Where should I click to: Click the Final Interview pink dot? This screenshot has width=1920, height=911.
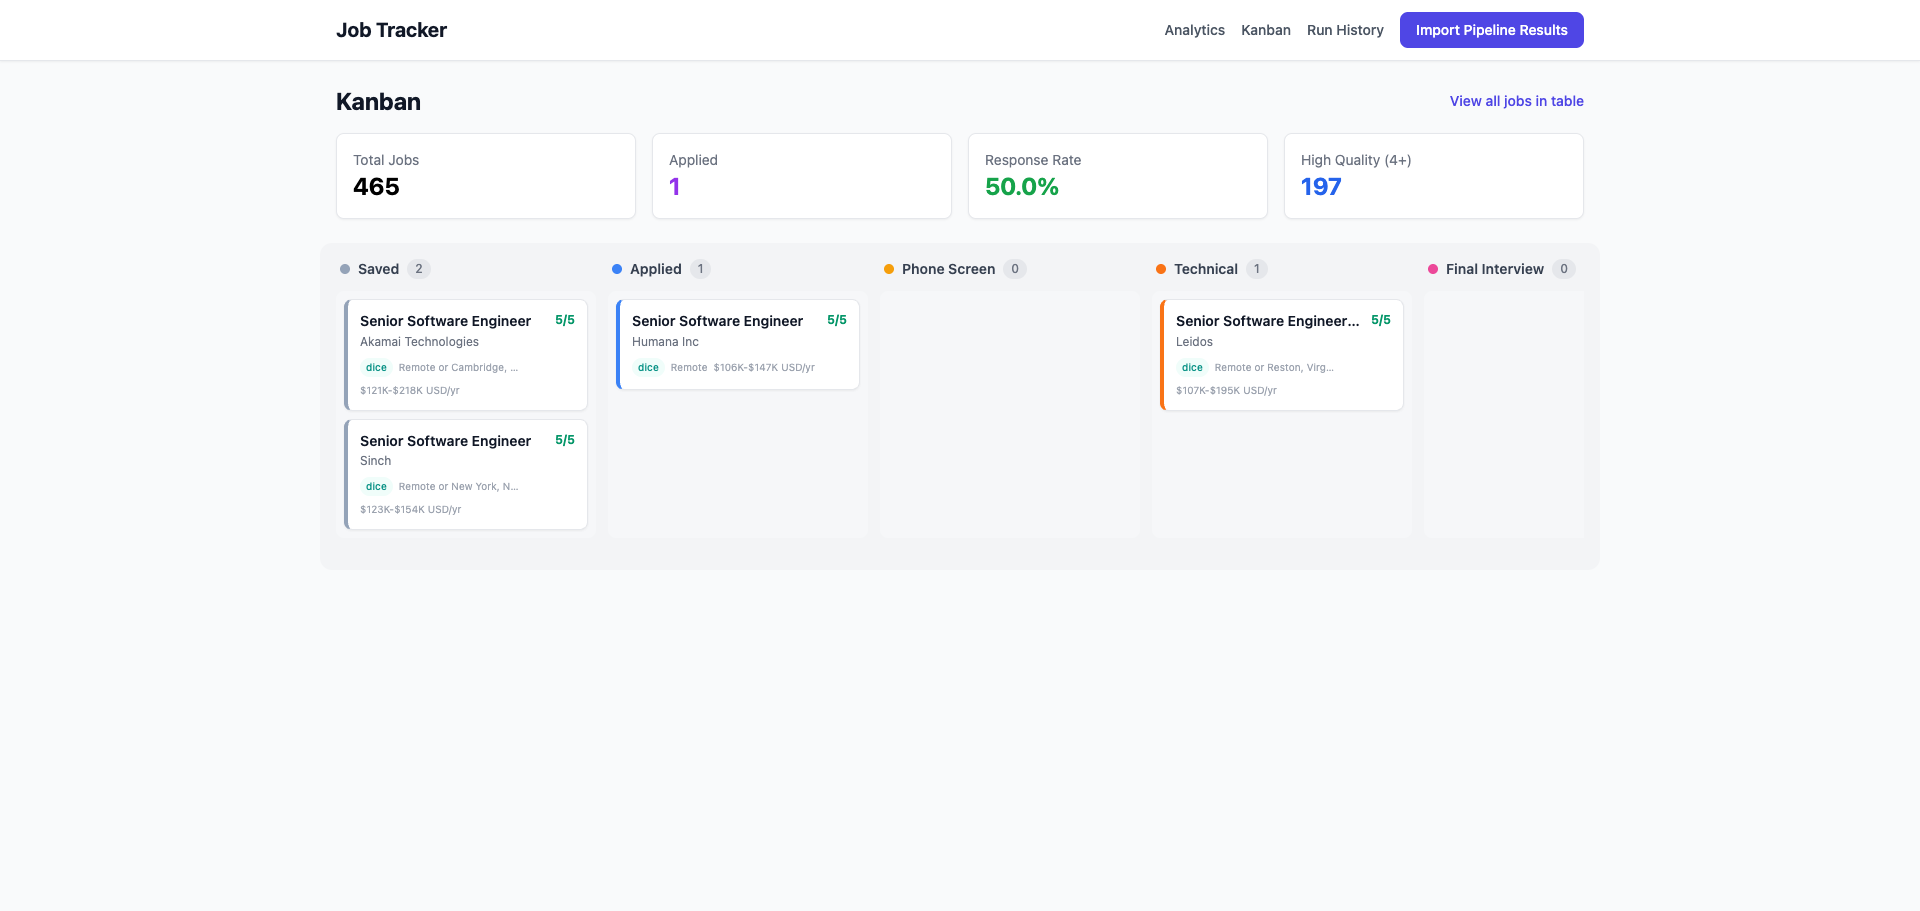point(1432,269)
